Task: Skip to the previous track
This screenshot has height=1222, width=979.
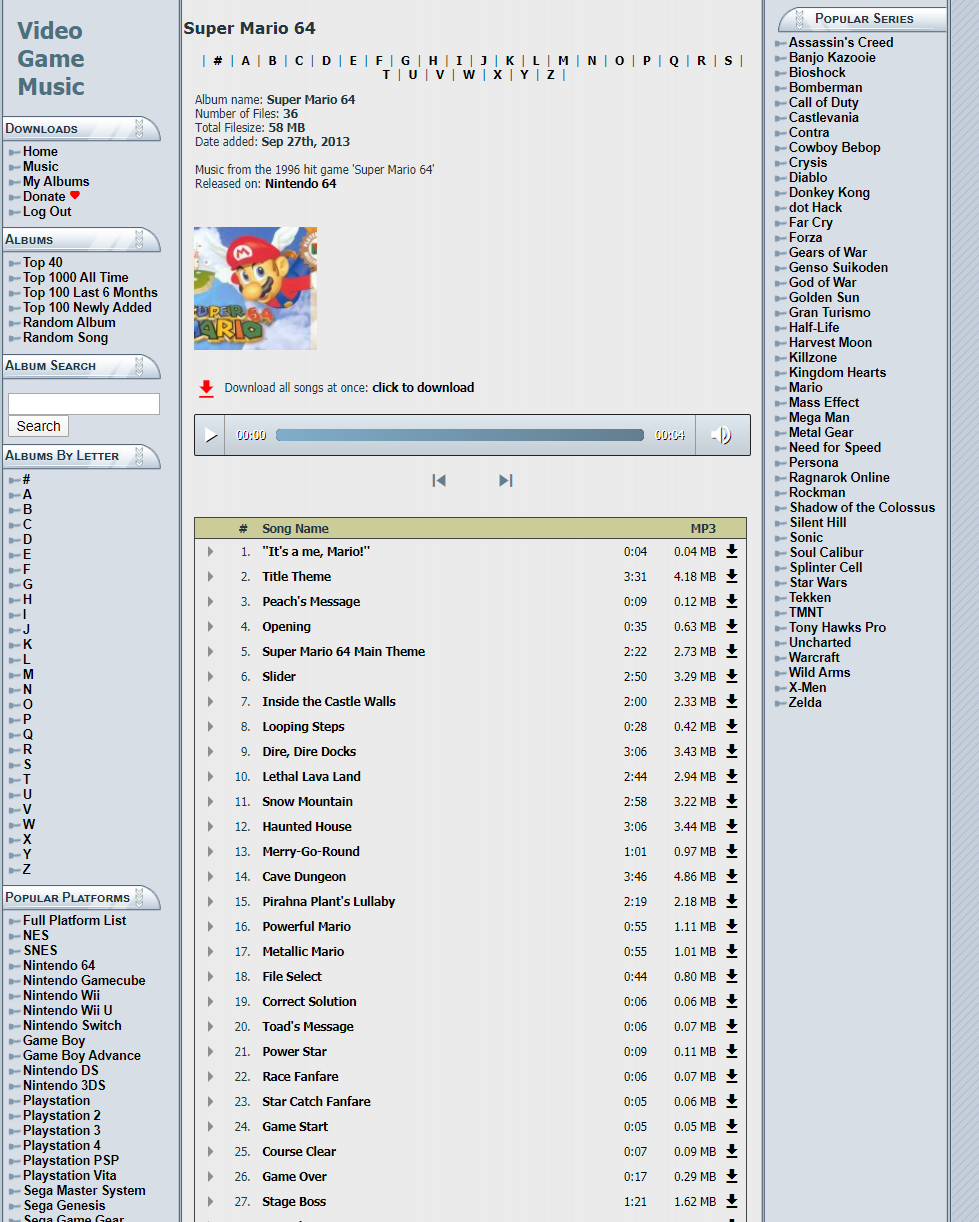Action: coord(439,480)
